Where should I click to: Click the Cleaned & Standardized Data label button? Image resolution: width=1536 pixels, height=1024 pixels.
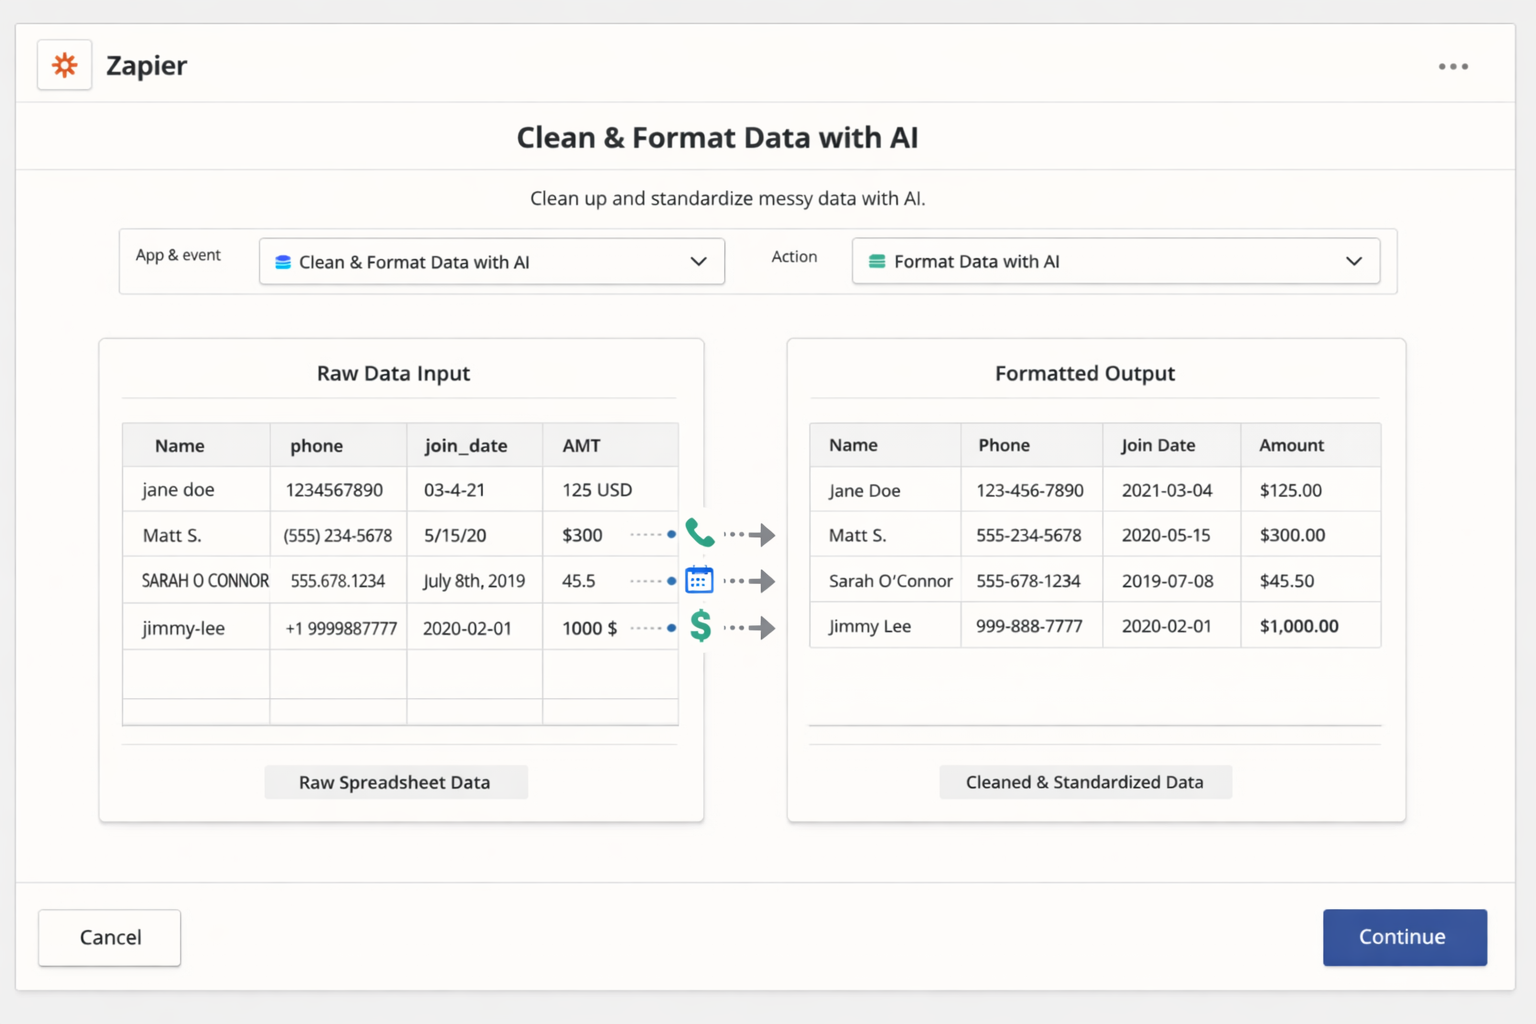click(x=1085, y=782)
